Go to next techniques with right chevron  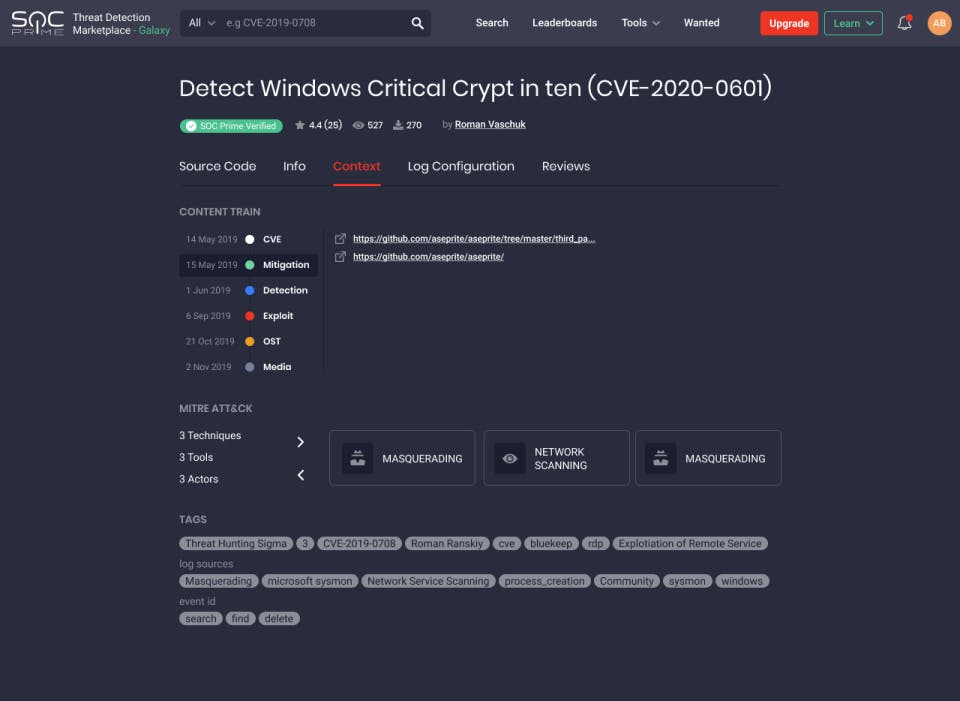pos(301,442)
